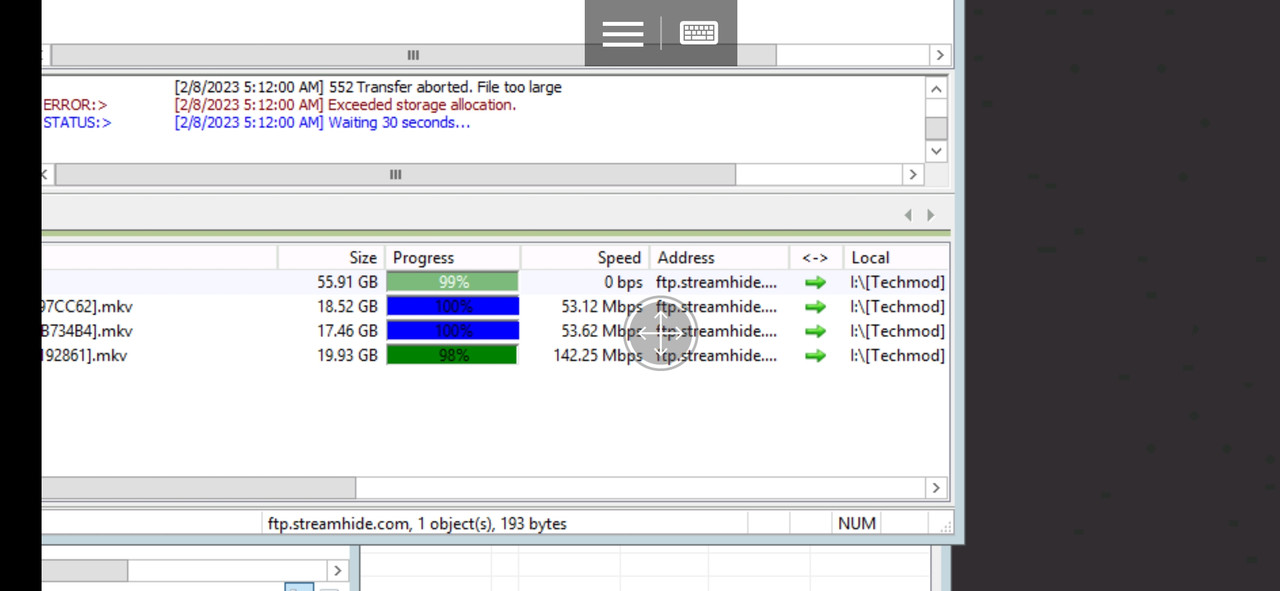Click green arrow of the 55.91 GB transfer
The height and width of the screenshot is (591, 1280).
[815, 282]
